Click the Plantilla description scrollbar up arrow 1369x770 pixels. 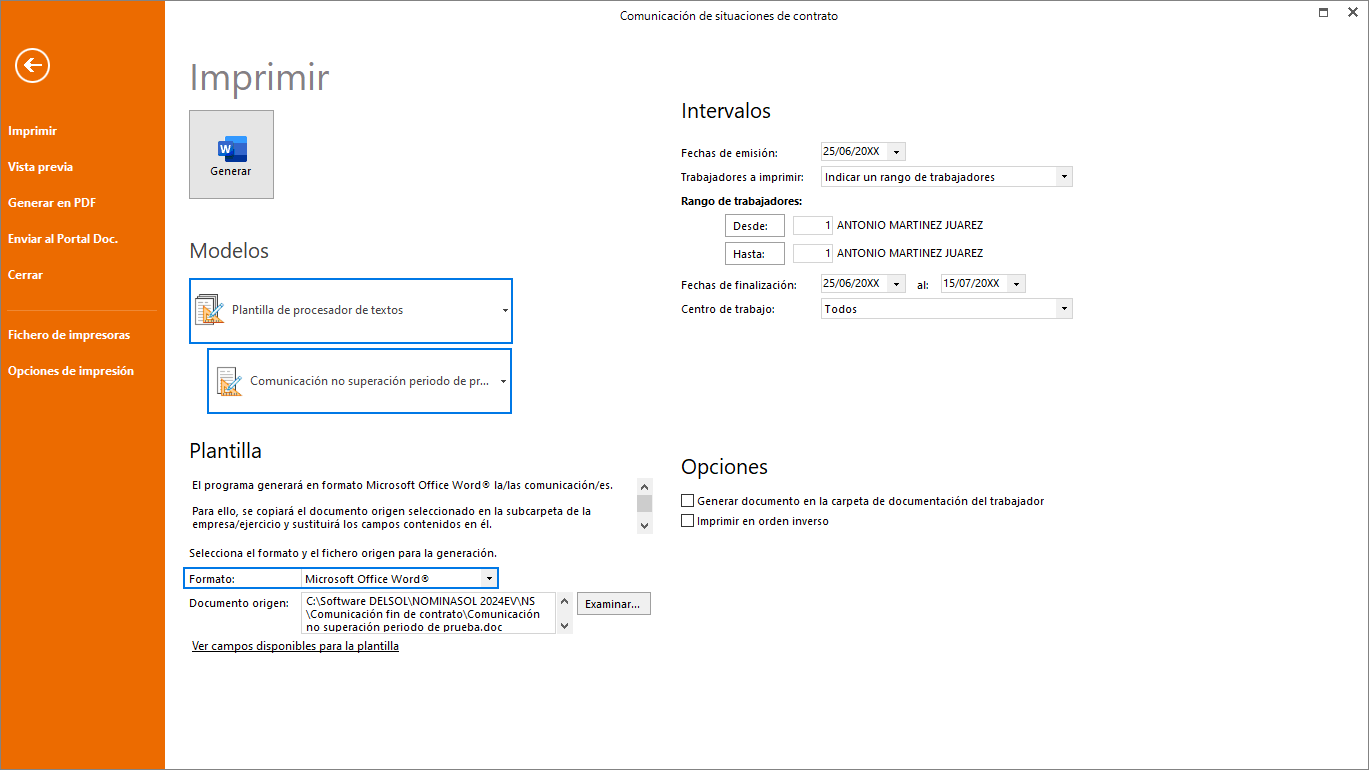coord(644,485)
